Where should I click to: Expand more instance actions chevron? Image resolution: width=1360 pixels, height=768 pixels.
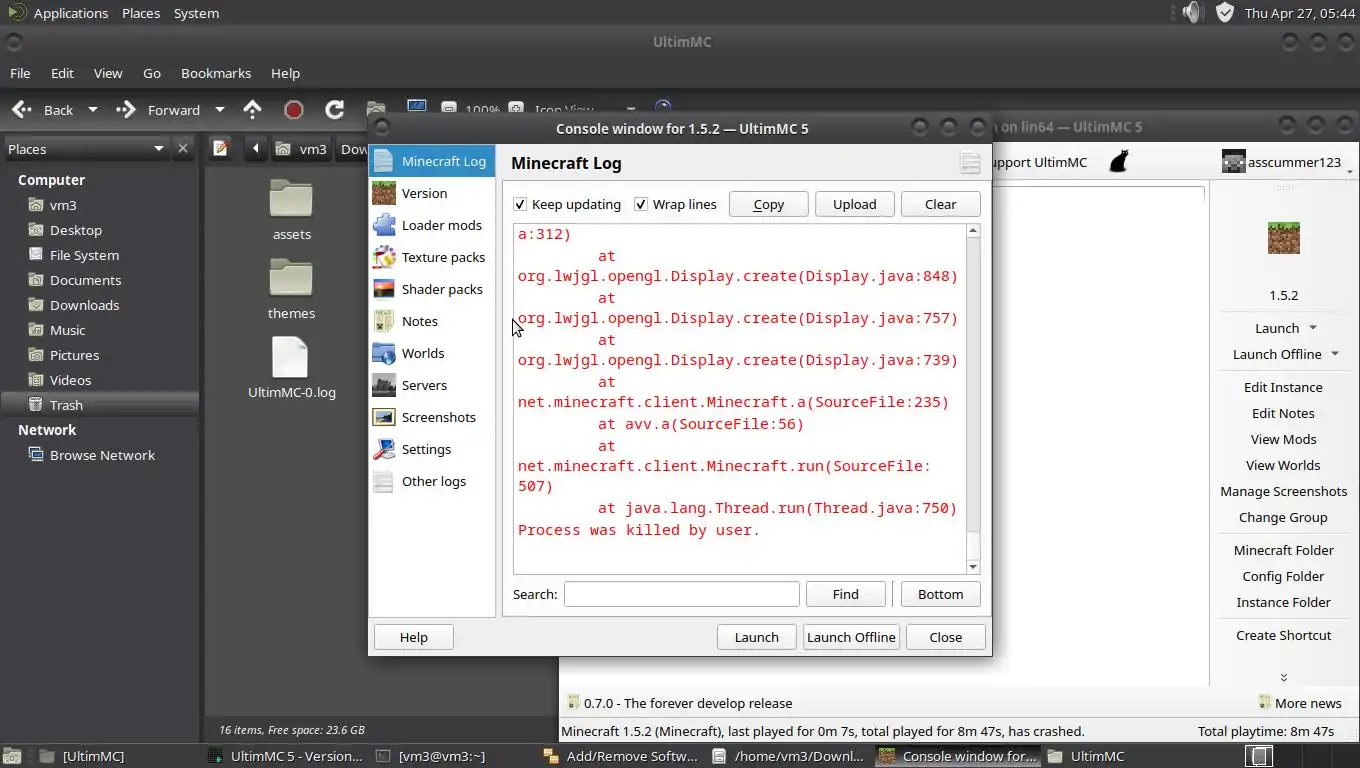pyautogui.click(x=1284, y=677)
